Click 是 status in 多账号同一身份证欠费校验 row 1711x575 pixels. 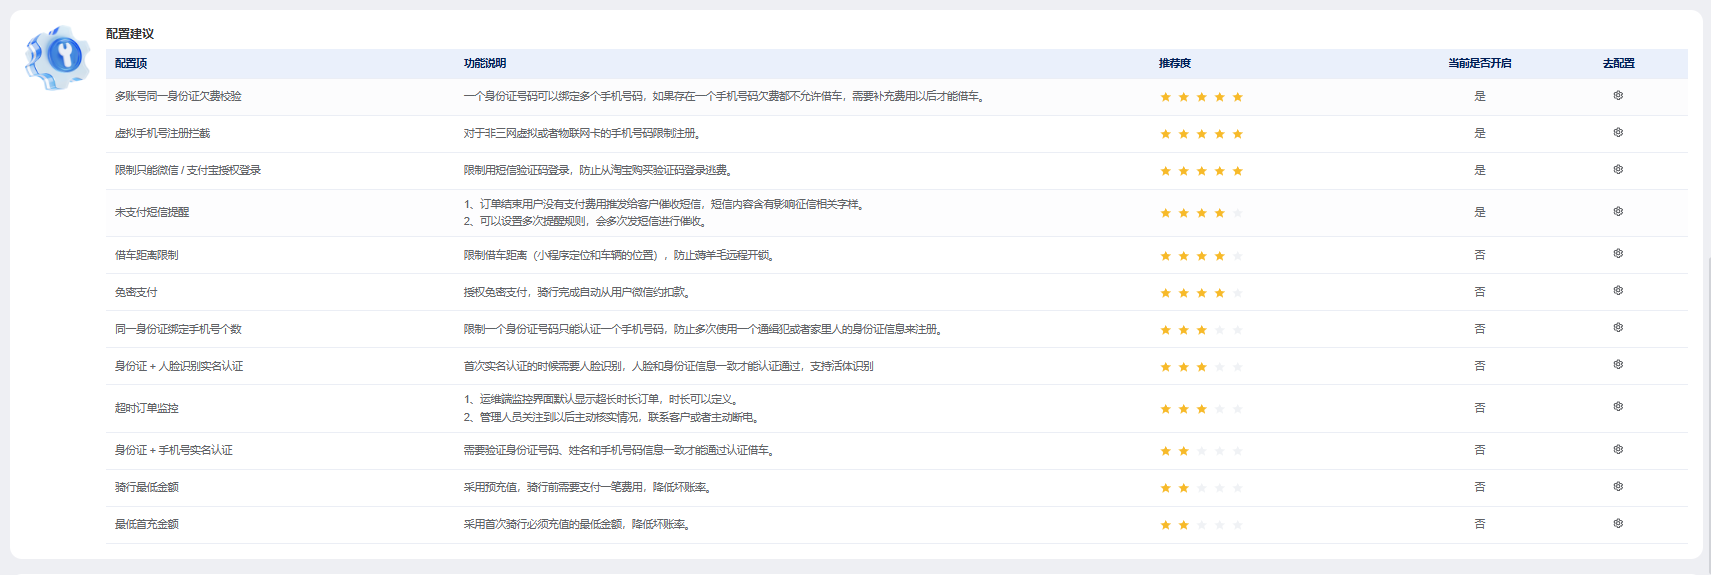tap(1480, 97)
